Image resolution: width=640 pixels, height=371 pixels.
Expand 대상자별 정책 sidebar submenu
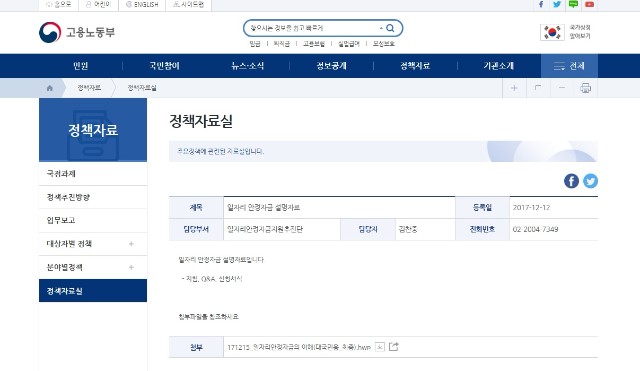(131, 244)
